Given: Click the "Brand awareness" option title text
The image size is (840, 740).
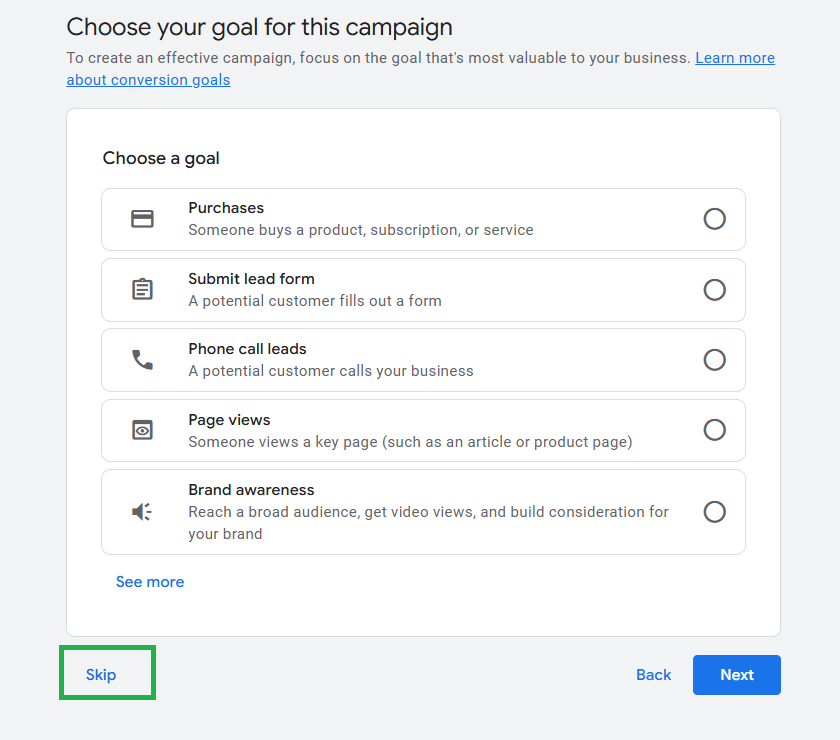Looking at the screenshot, I should 251,490.
